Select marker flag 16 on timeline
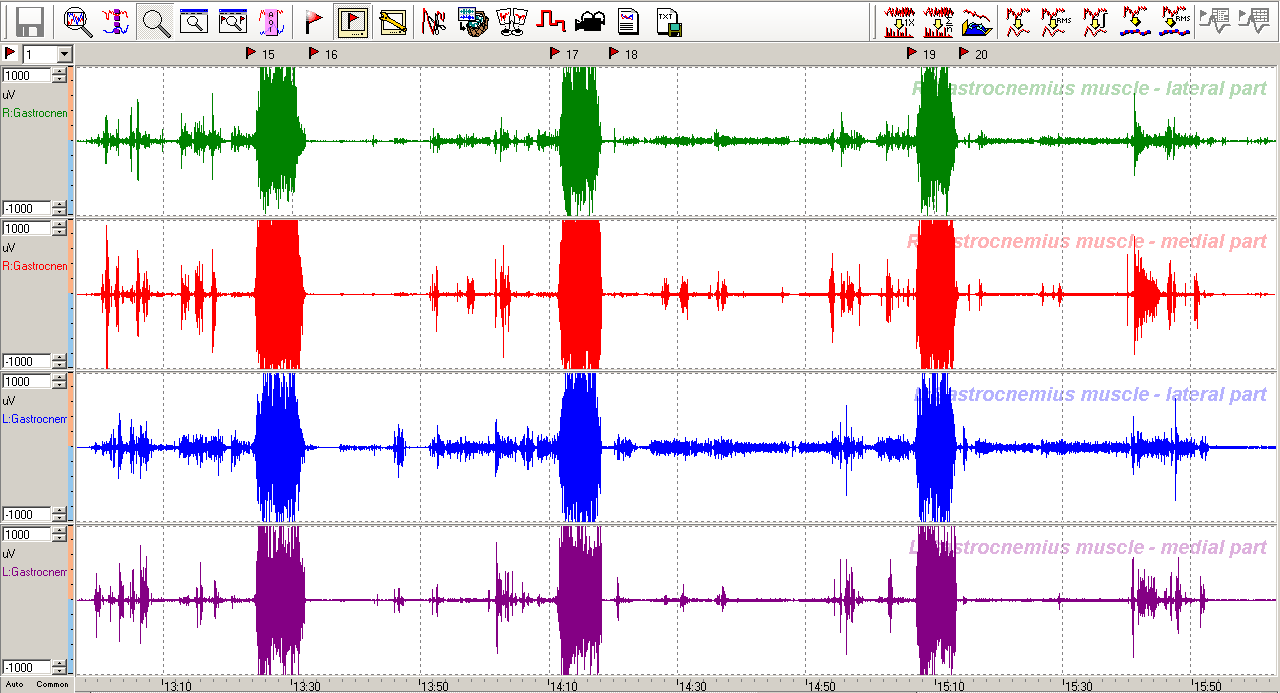 click(x=314, y=53)
